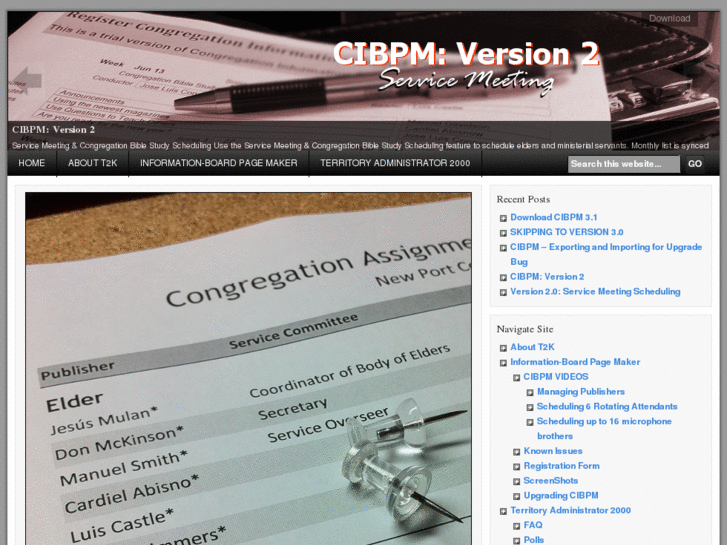
Task: Click the bullet icon beside Territory Administrator 2000 sidebar link
Action: coord(503,511)
